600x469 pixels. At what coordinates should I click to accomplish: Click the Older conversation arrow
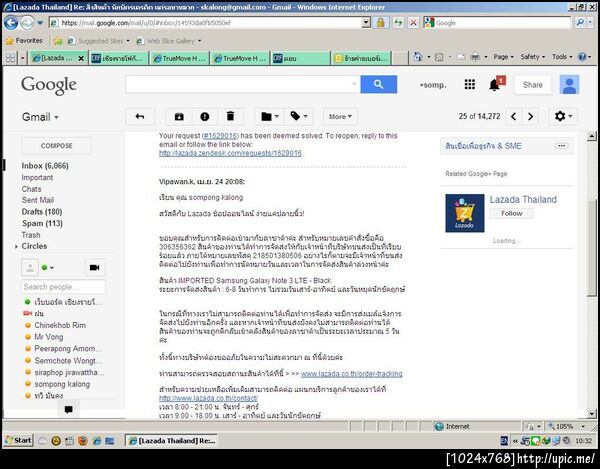530,117
